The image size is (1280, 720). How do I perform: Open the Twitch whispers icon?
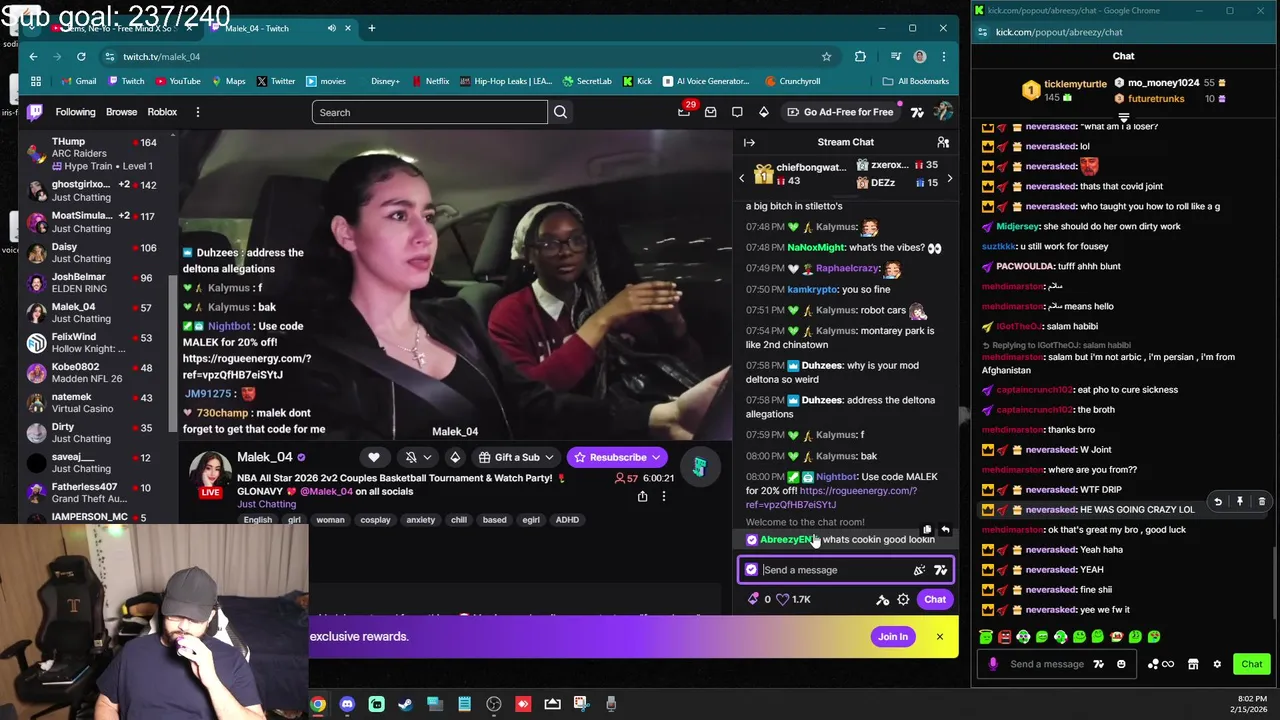pyautogui.click(x=737, y=112)
